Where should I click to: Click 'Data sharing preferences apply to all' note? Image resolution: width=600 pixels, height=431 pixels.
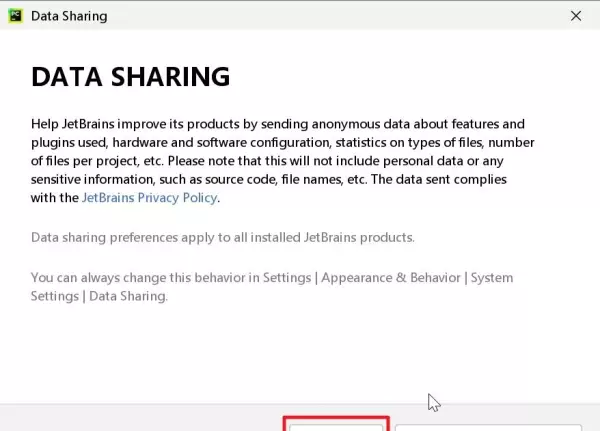click(223, 238)
